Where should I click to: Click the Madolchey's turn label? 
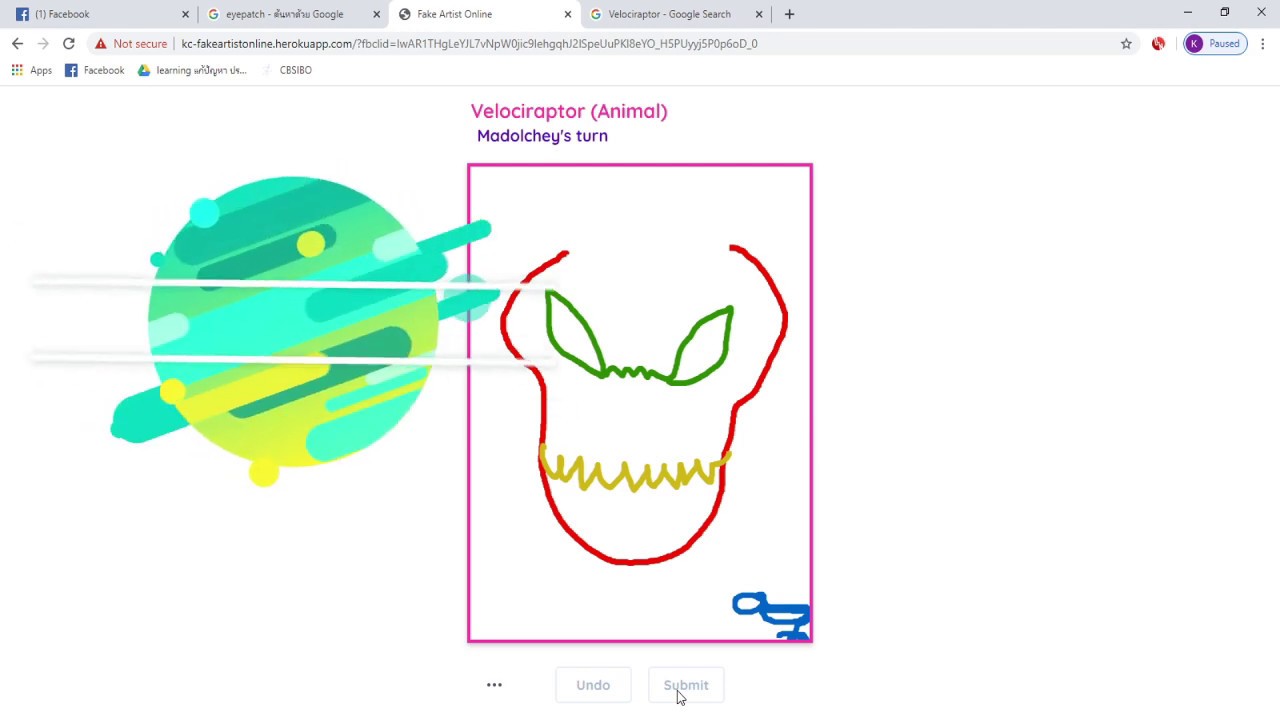542,136
